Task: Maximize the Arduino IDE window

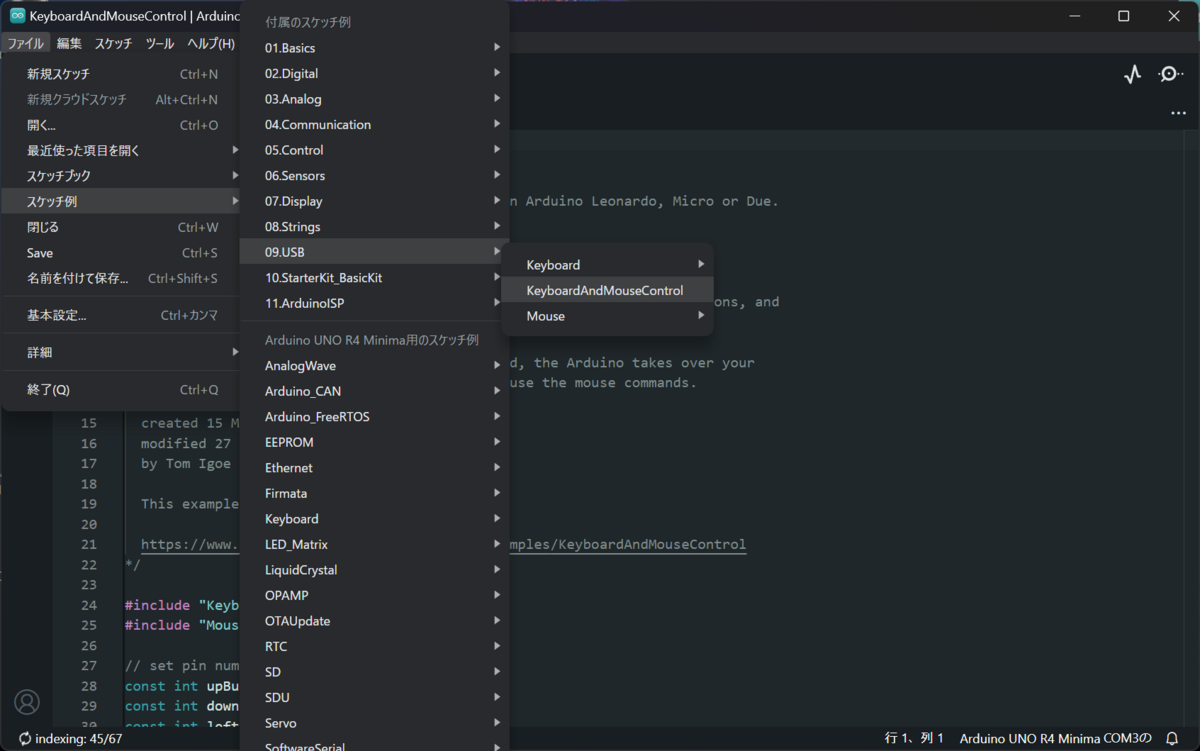Action: [1123, 16]
